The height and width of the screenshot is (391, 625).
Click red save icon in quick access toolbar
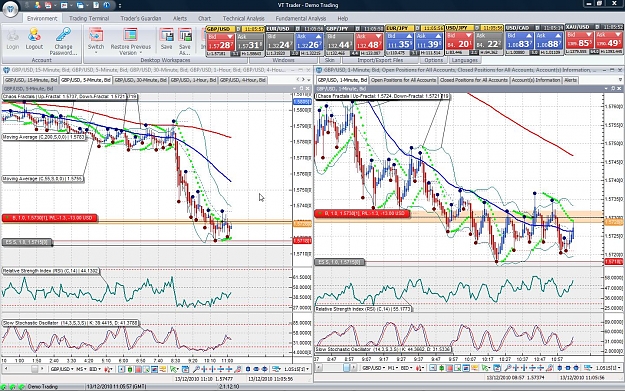coord(48,5)
